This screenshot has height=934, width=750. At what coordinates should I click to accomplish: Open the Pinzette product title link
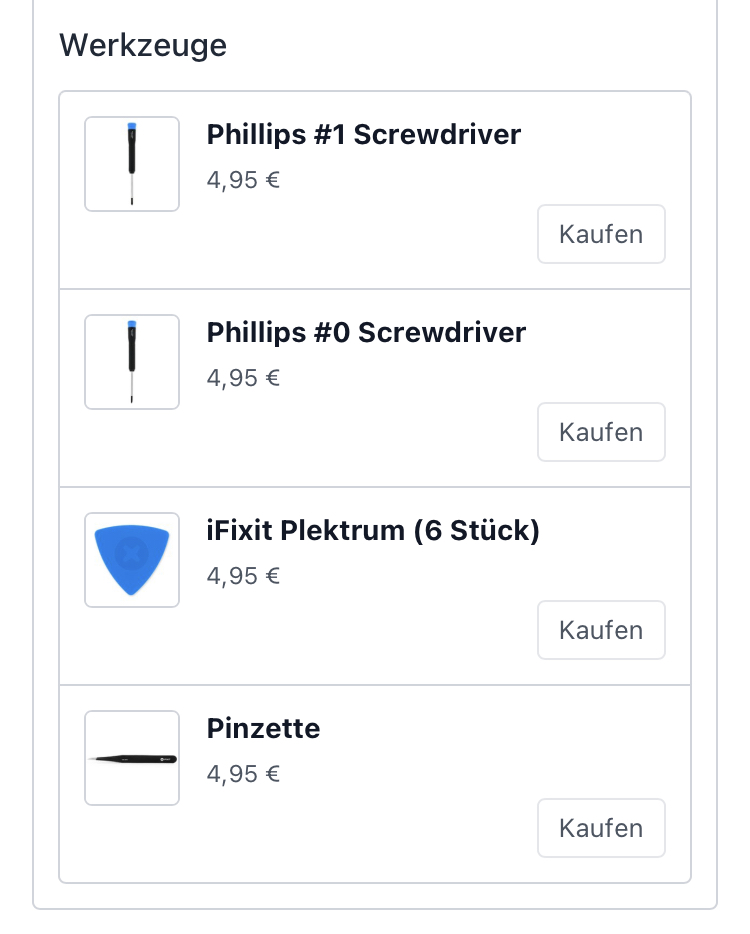point(263,729)
